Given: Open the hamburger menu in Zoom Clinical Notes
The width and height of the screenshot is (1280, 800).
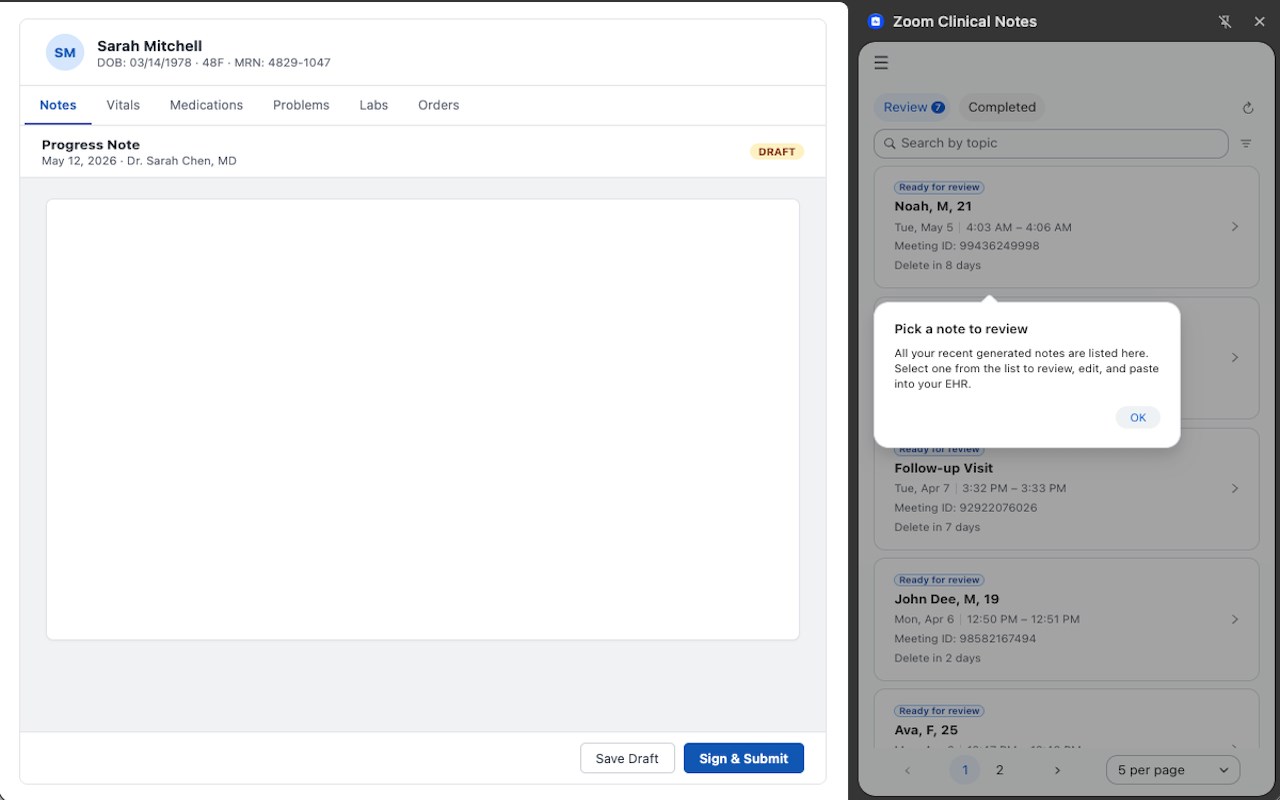Looking at the screenshot, I should pos(881,63).
